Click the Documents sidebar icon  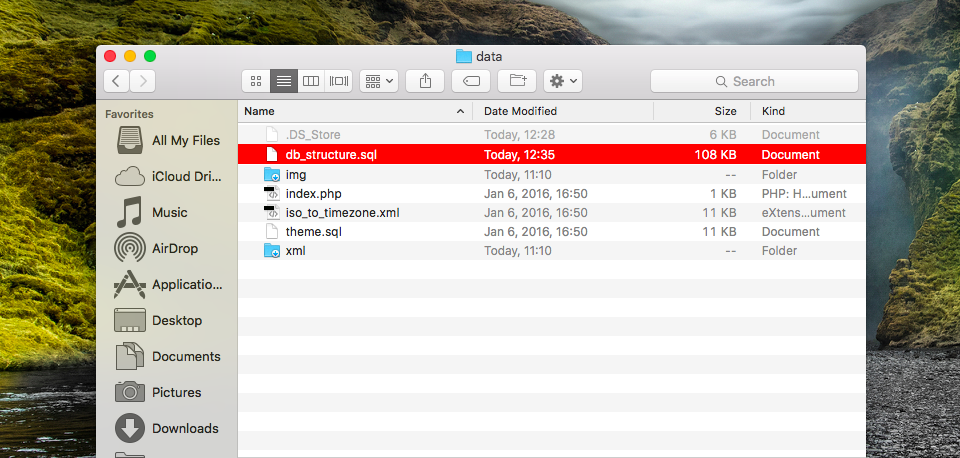point(130,356)
